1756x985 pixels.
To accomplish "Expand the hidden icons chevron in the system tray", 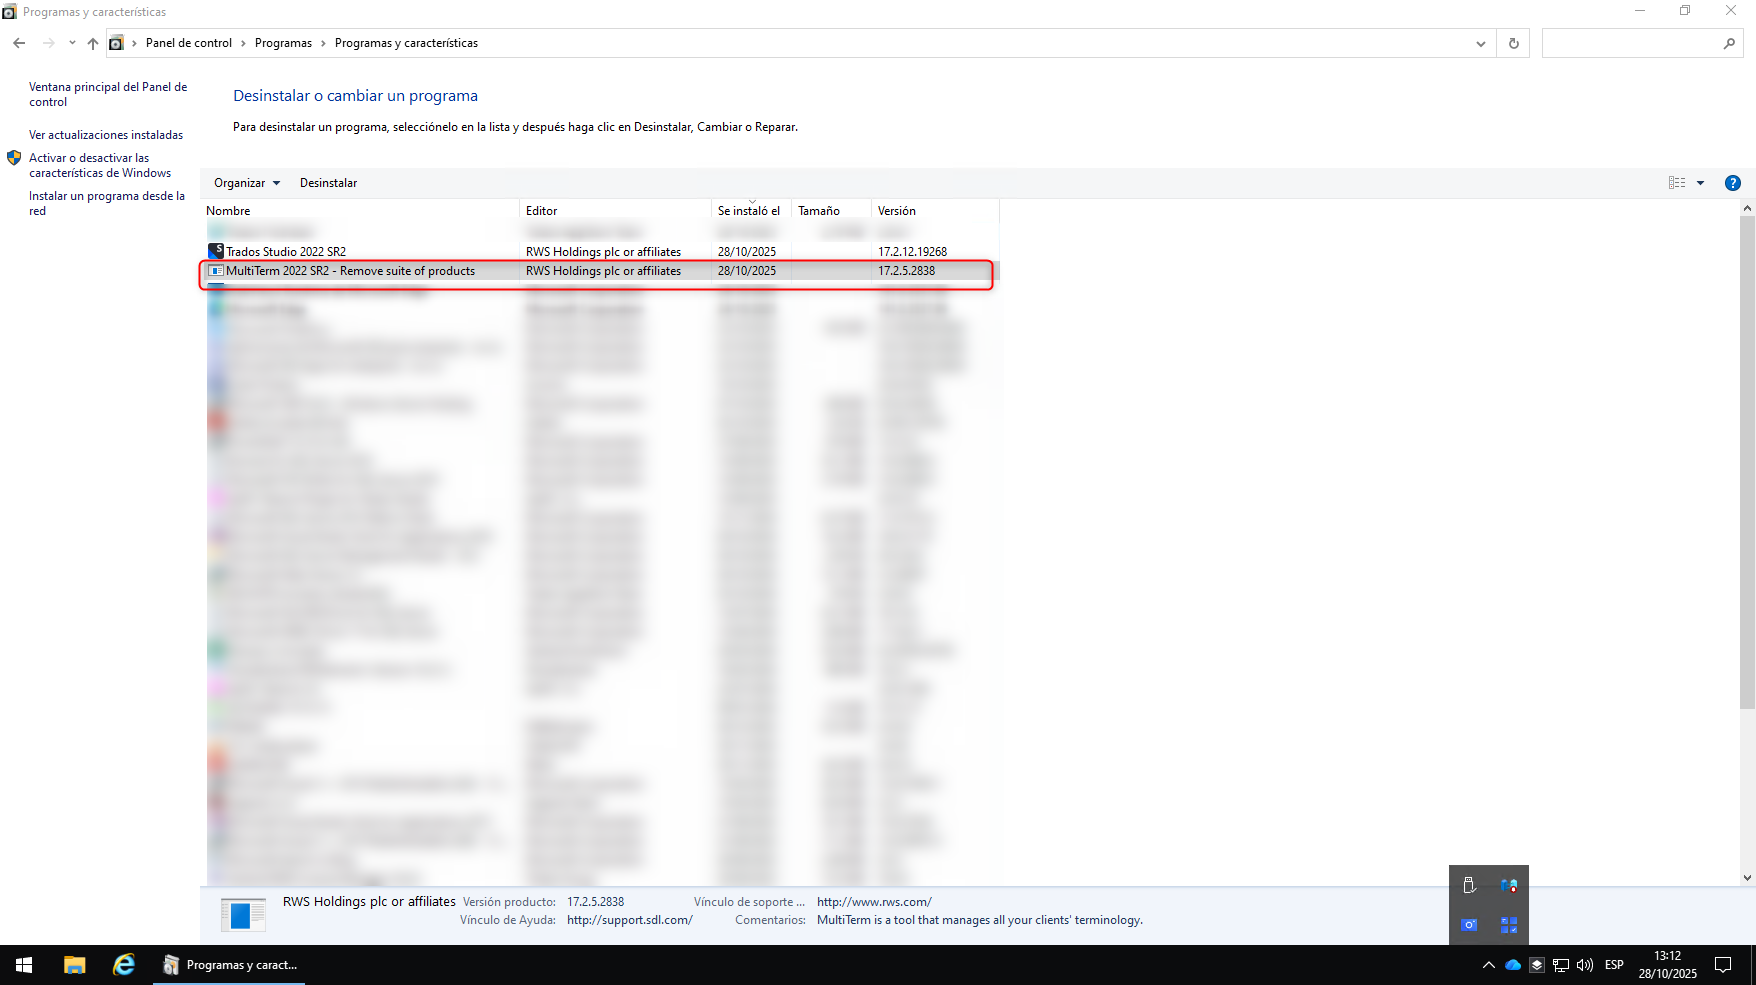I will (1489, 964).
